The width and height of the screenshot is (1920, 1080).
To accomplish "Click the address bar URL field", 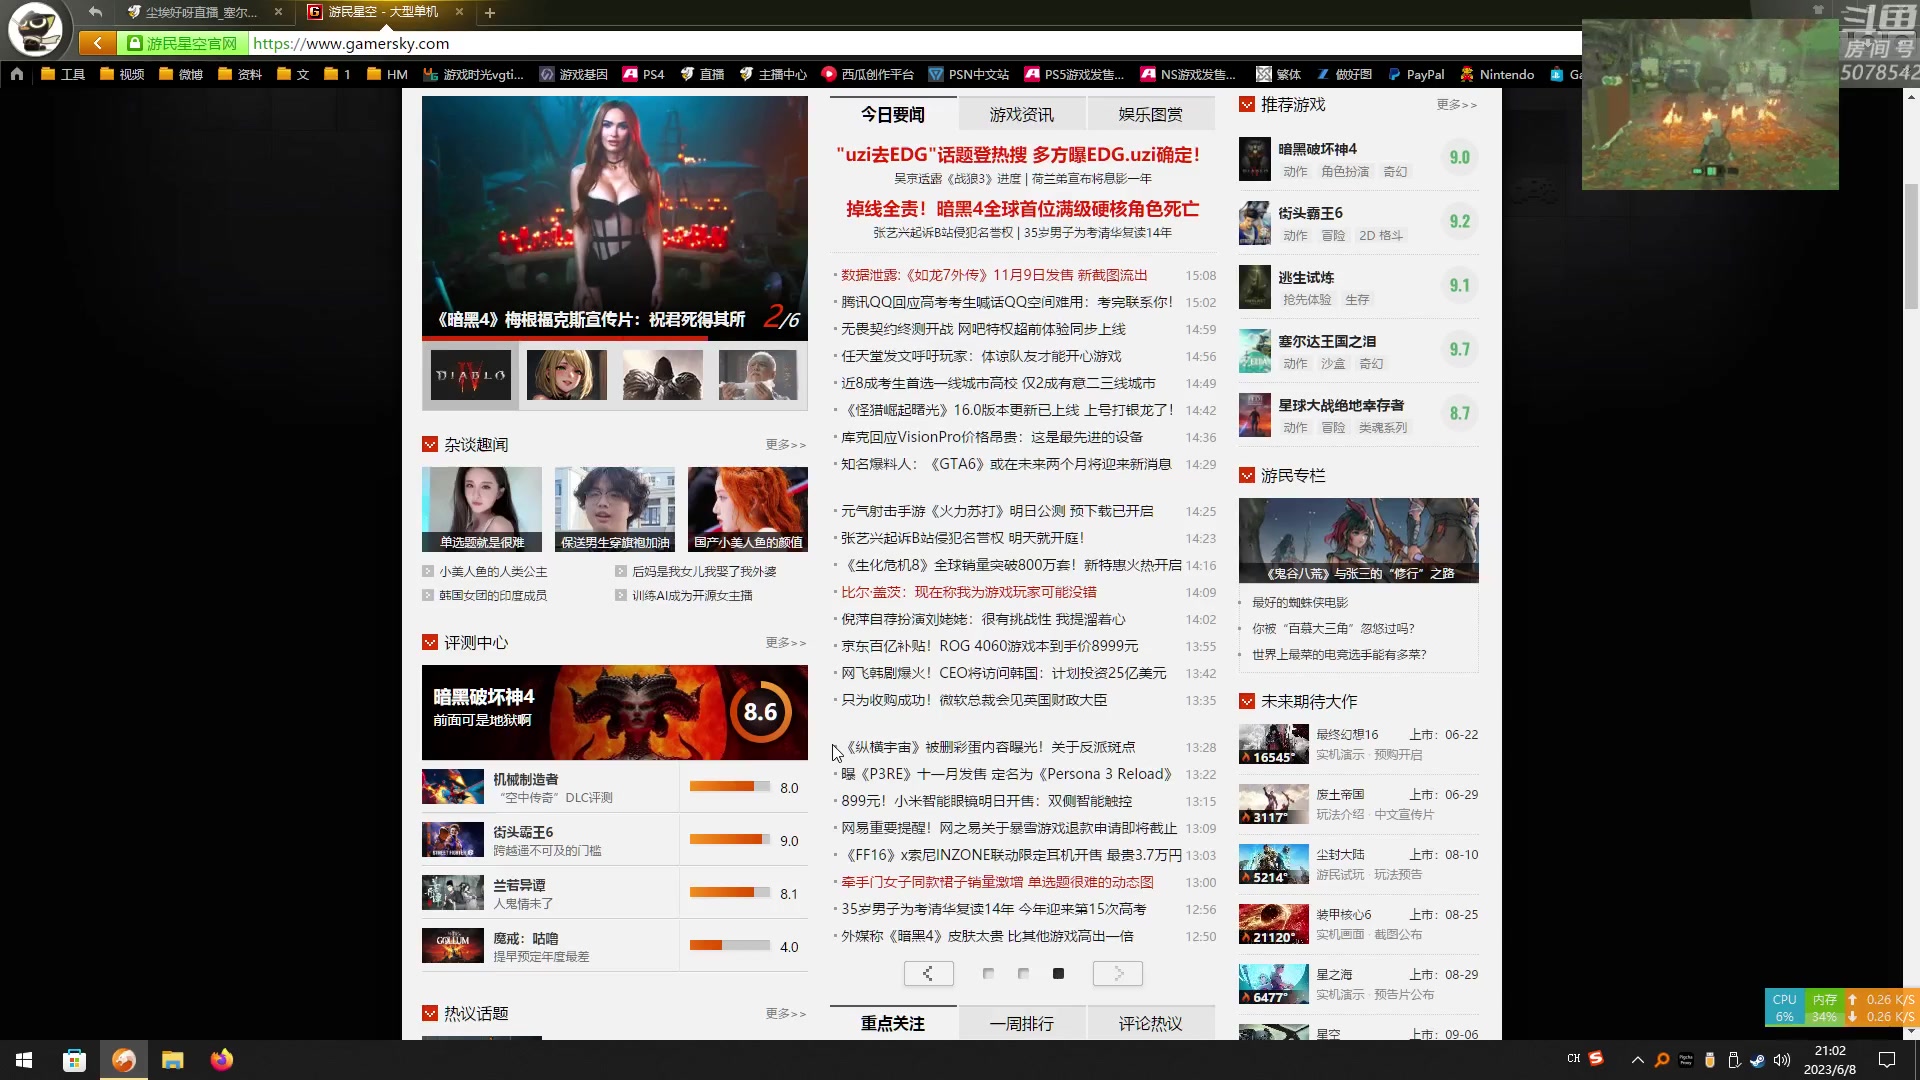I will pyautogui.click(x=915, y=43).
